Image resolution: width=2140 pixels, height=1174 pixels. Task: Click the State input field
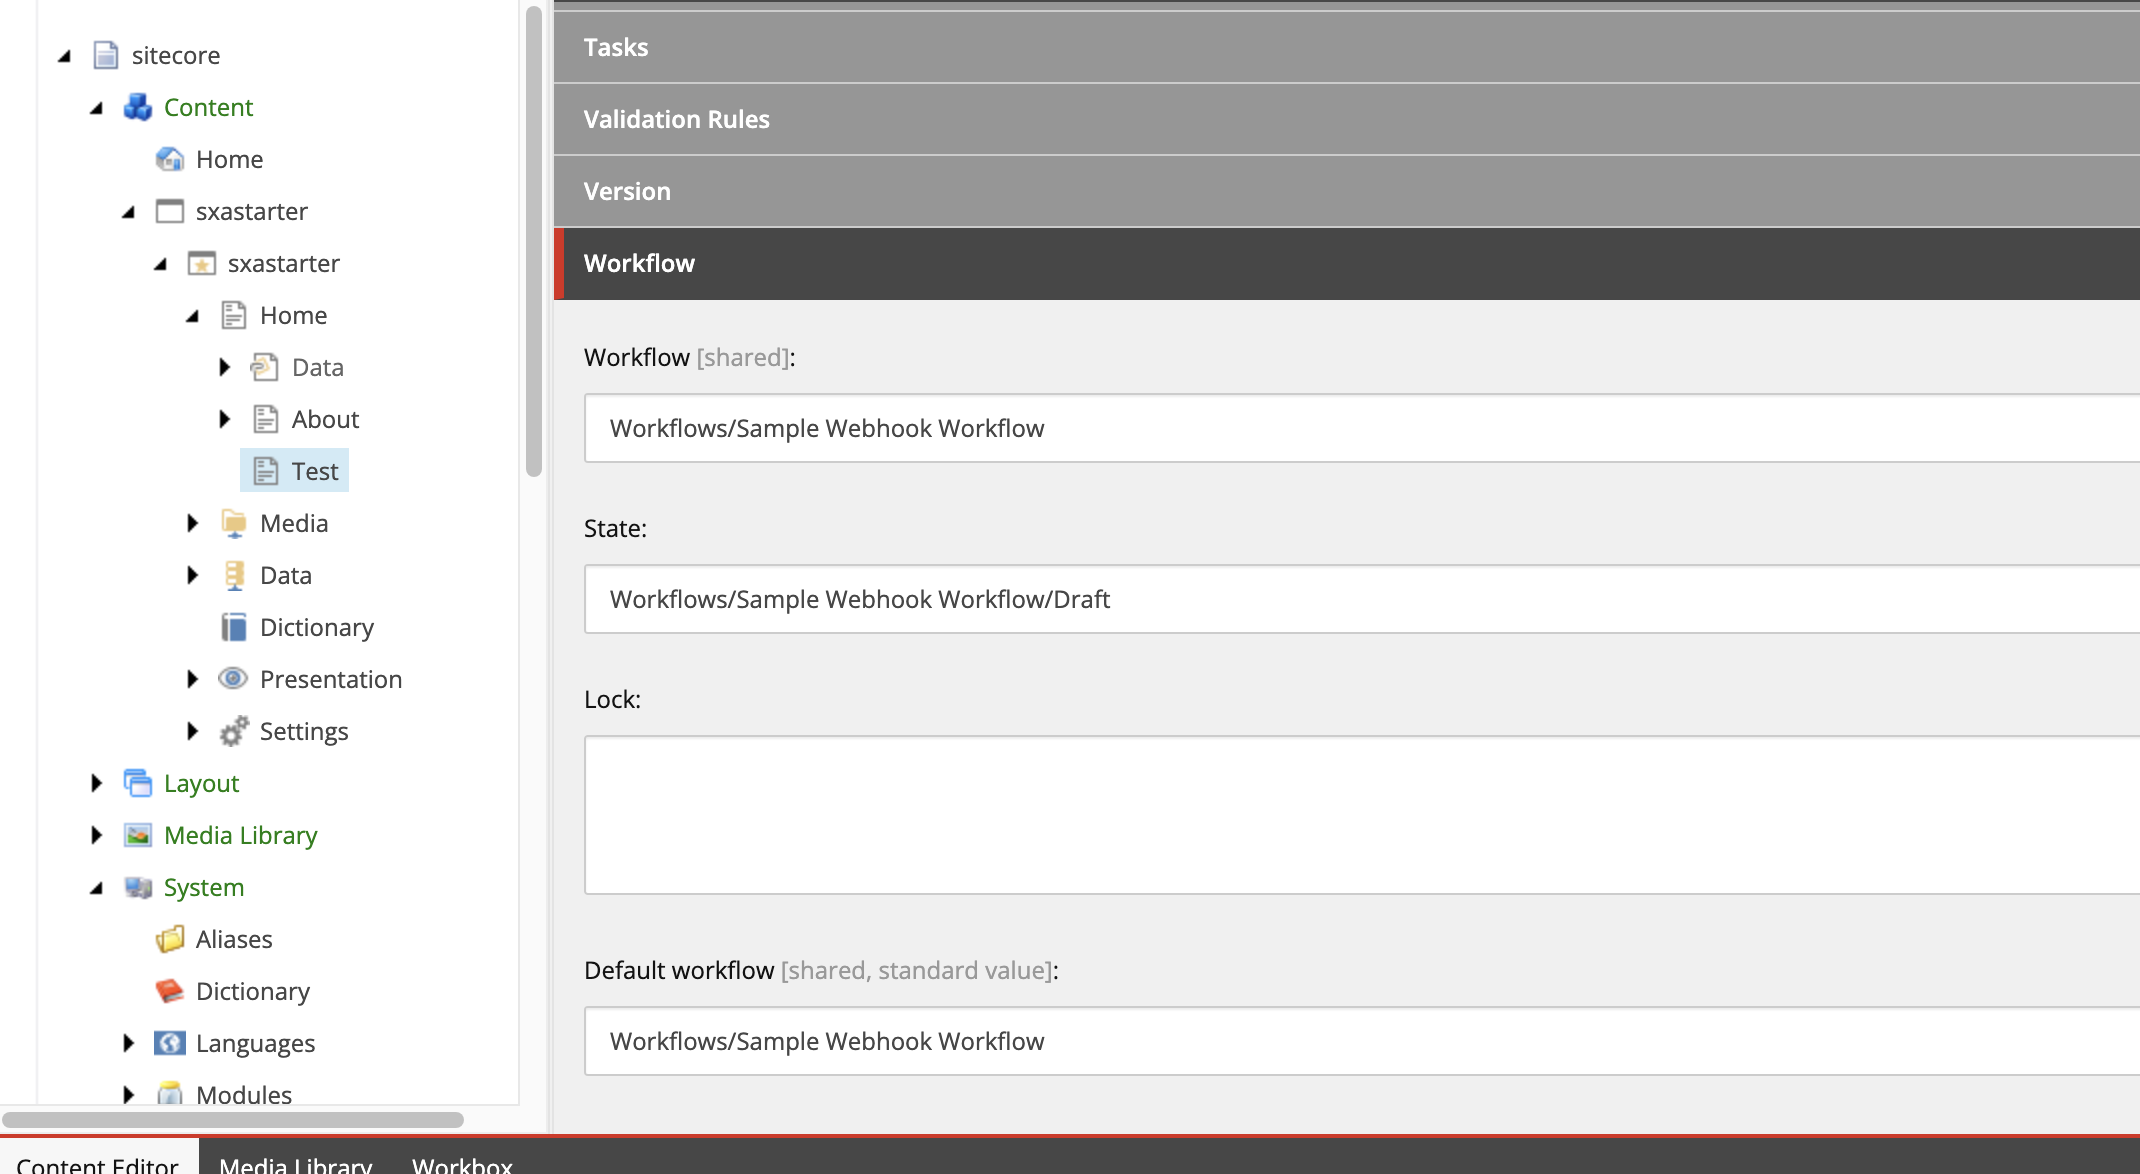pos(1362,599)
